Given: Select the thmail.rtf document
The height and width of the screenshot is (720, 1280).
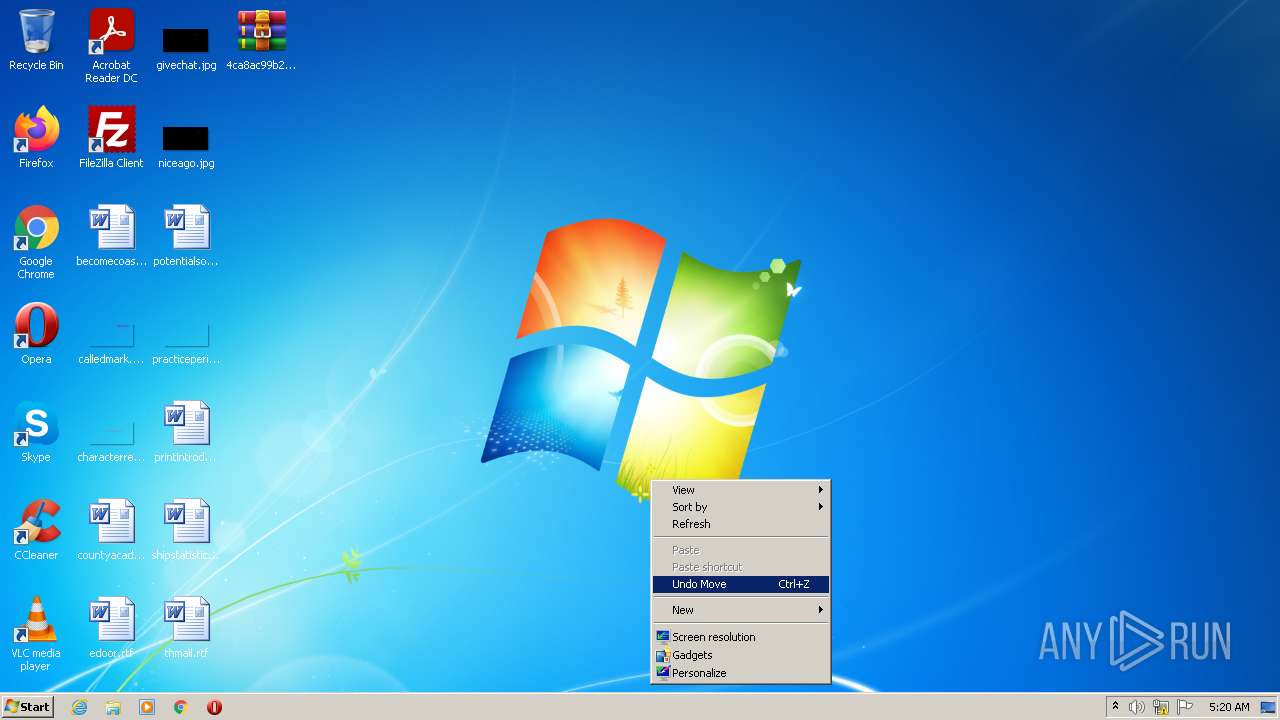Looking at the screenshot, I should coord(186,628).
